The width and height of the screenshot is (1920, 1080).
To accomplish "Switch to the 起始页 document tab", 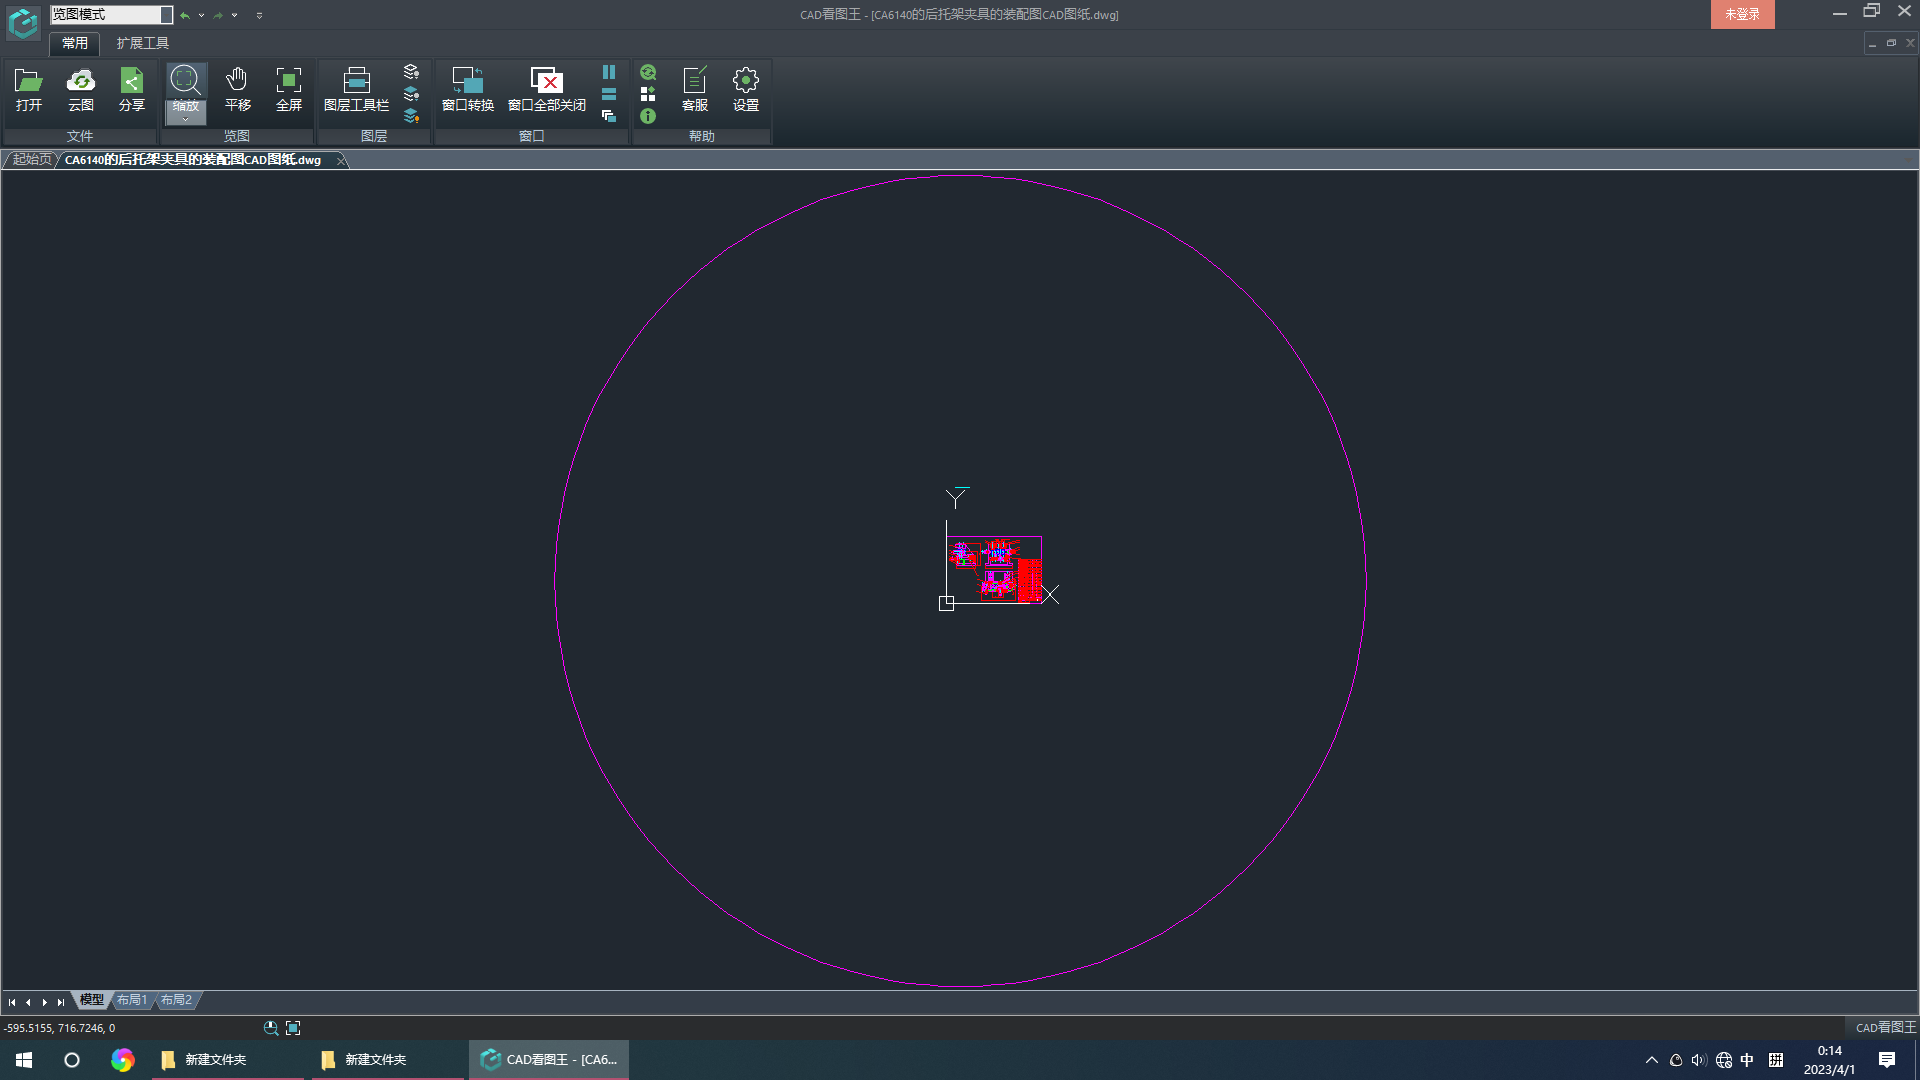I will (32, 160).
